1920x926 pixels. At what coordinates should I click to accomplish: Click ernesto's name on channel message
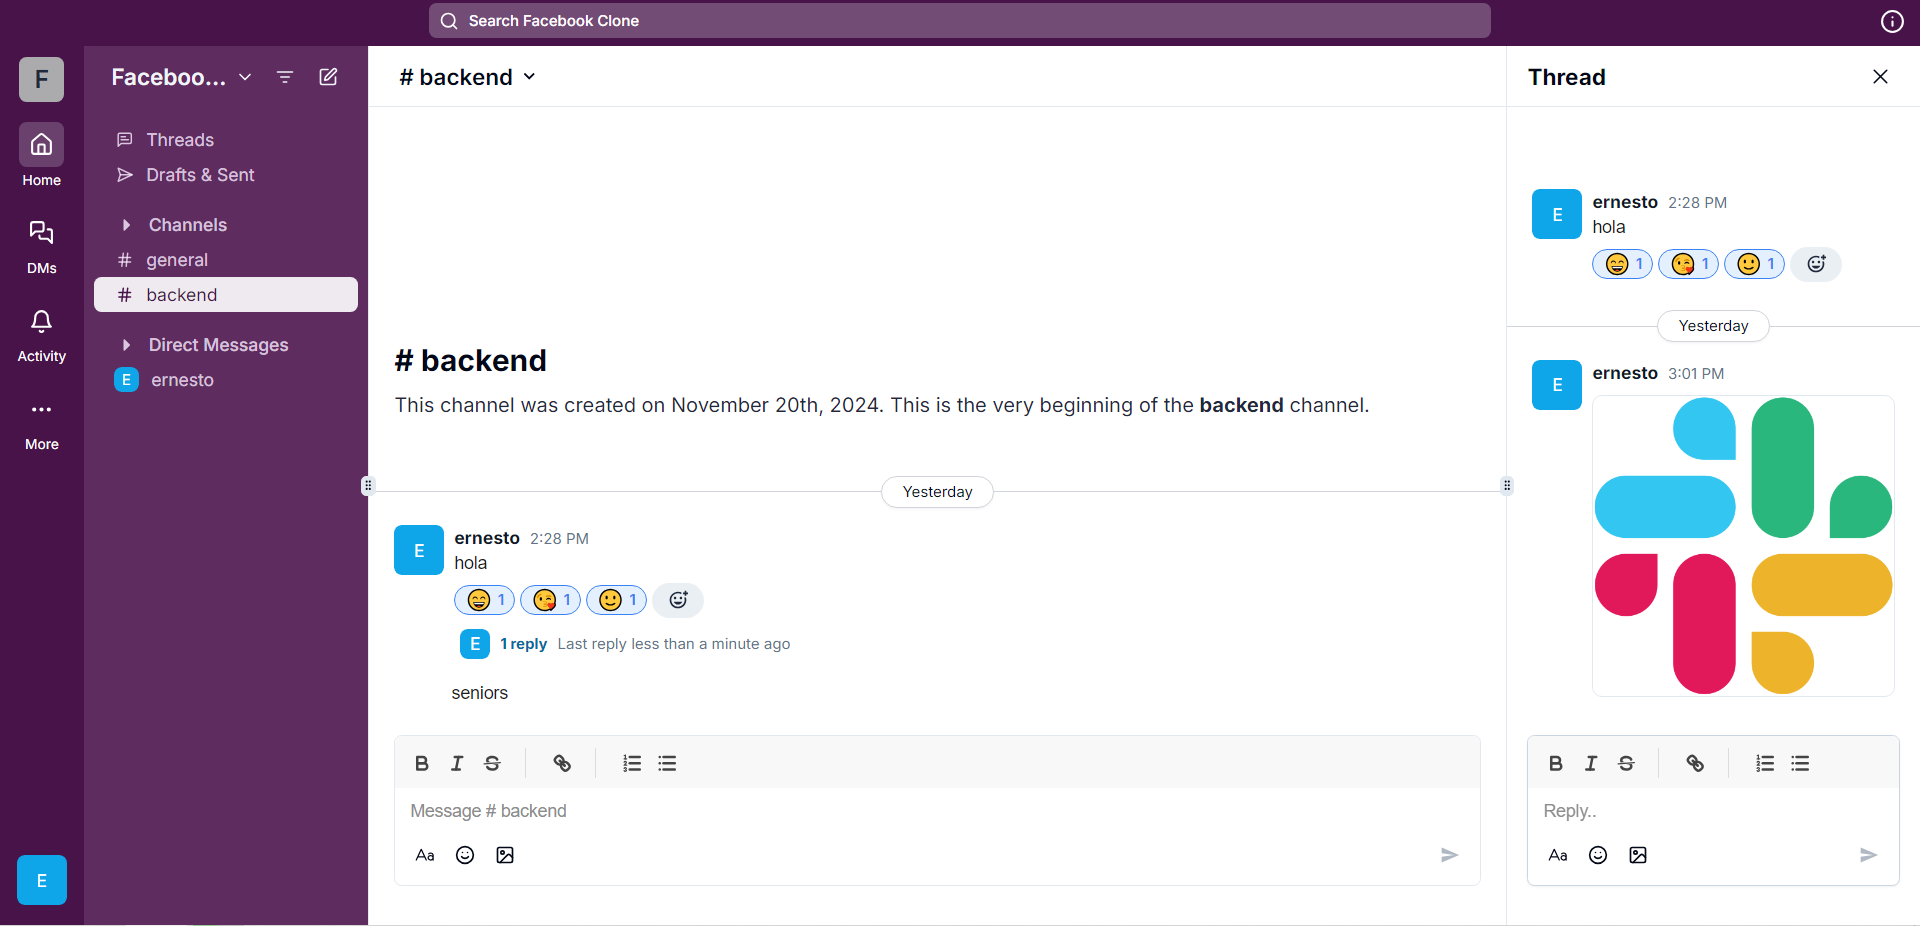487,538
